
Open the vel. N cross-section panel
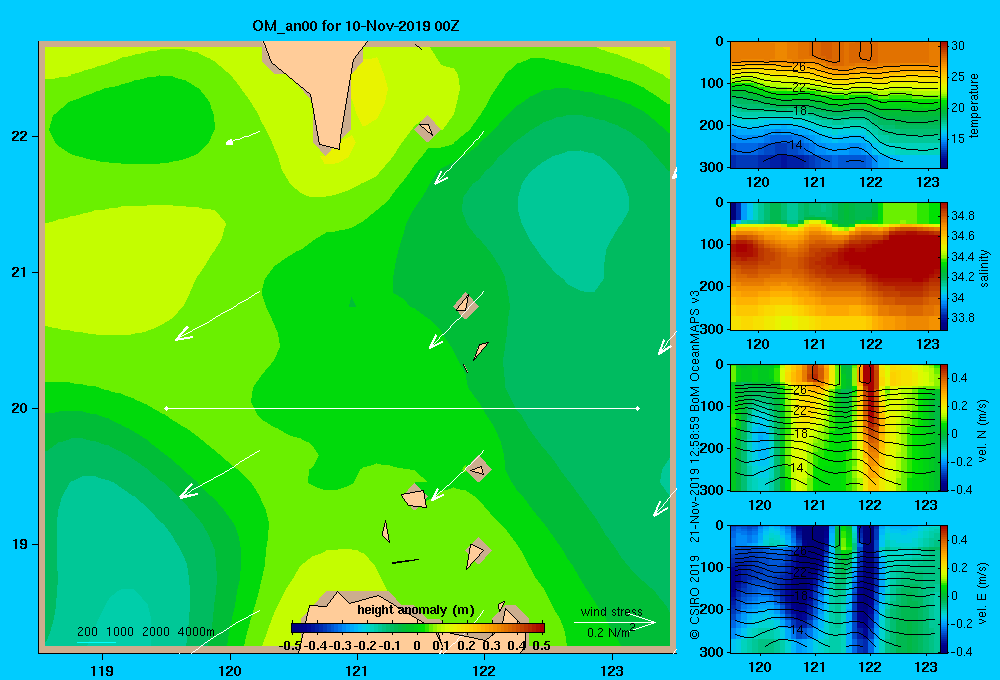pos(834,427)
